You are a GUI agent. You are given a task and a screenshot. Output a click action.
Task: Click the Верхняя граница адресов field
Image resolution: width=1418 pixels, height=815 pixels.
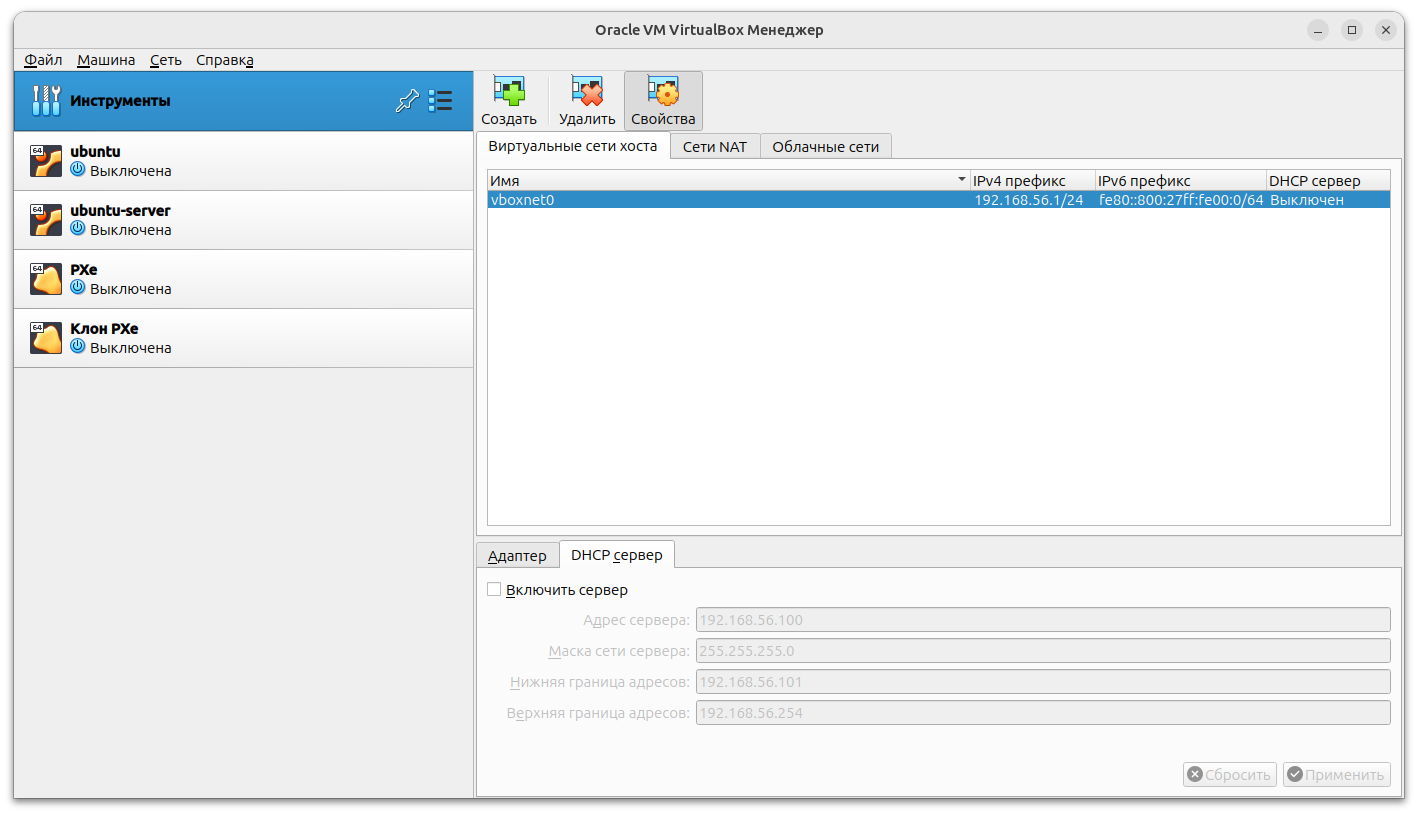click(1043, 713)
